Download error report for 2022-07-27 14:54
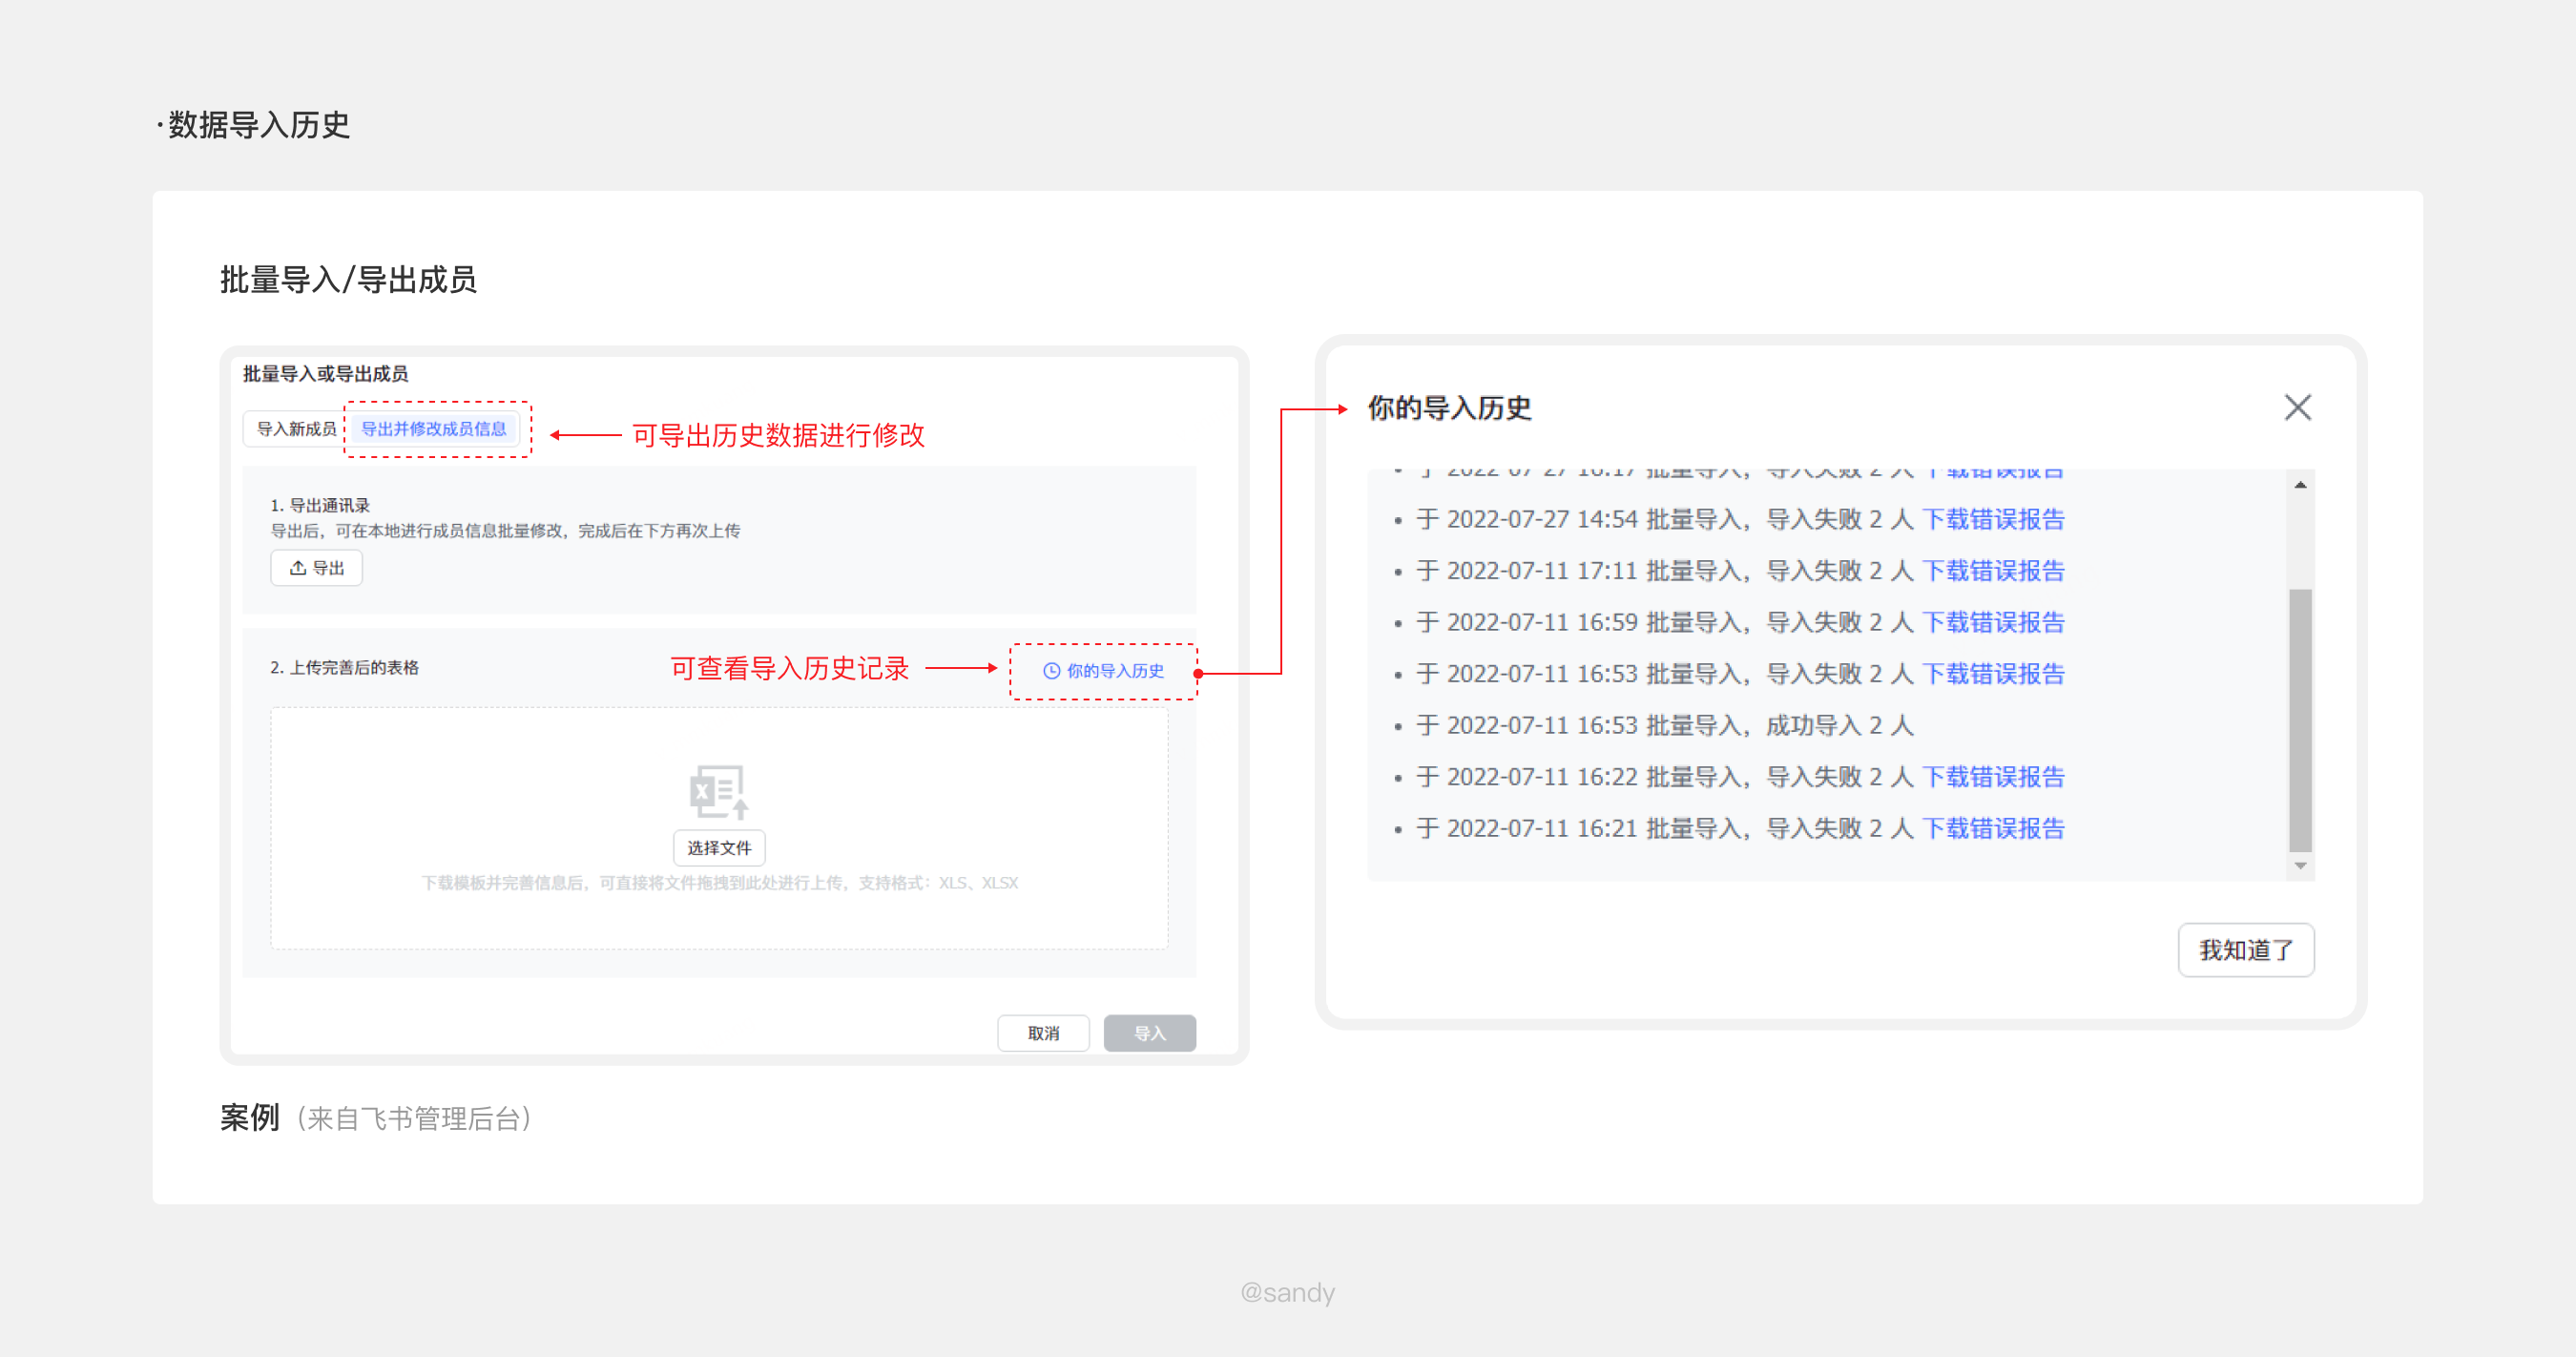 coord(1993,519)
